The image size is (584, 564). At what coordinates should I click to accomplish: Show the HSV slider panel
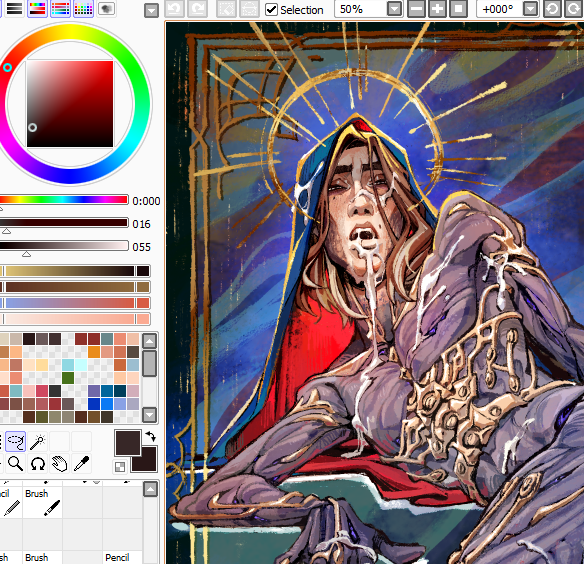[x=37, y=9]
